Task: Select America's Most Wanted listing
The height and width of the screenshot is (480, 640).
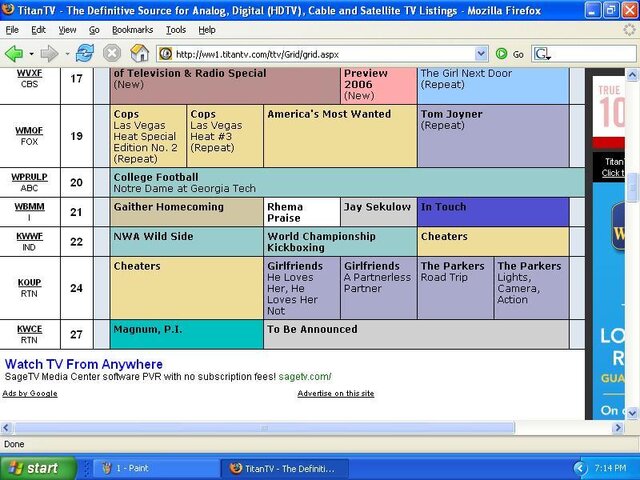Action: pos(340,136)
